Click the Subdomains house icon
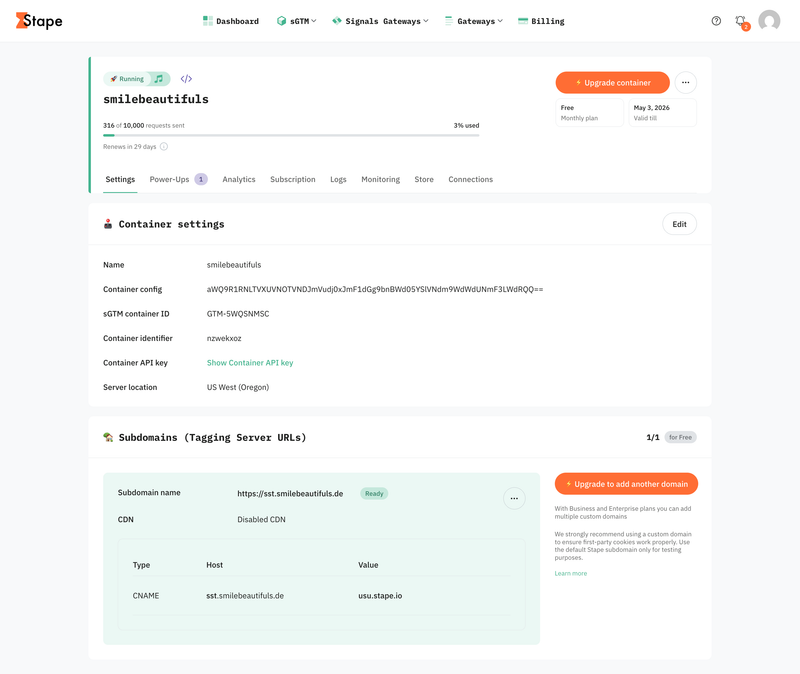The width and height of the screenshot is (800, 674). click(108, 437)
